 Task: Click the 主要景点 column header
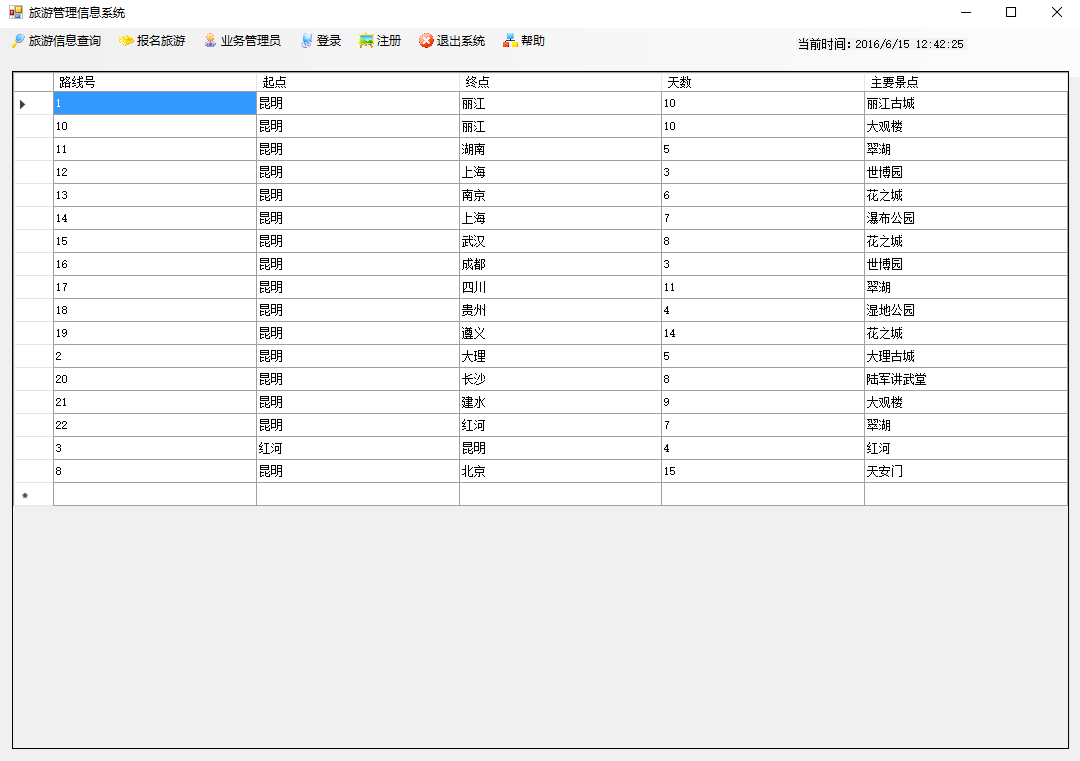point(965,82)
